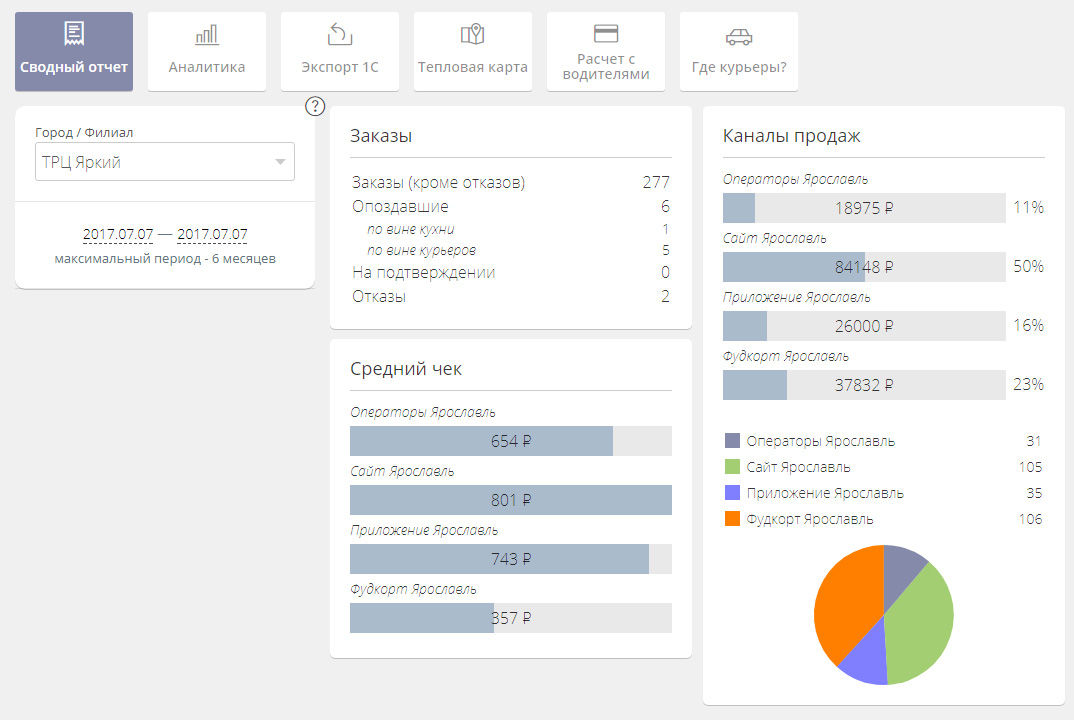Viewport: 1074px width, 720px height.
Task: Click the Каналы продаж panel heading
Action: [791, 136]
